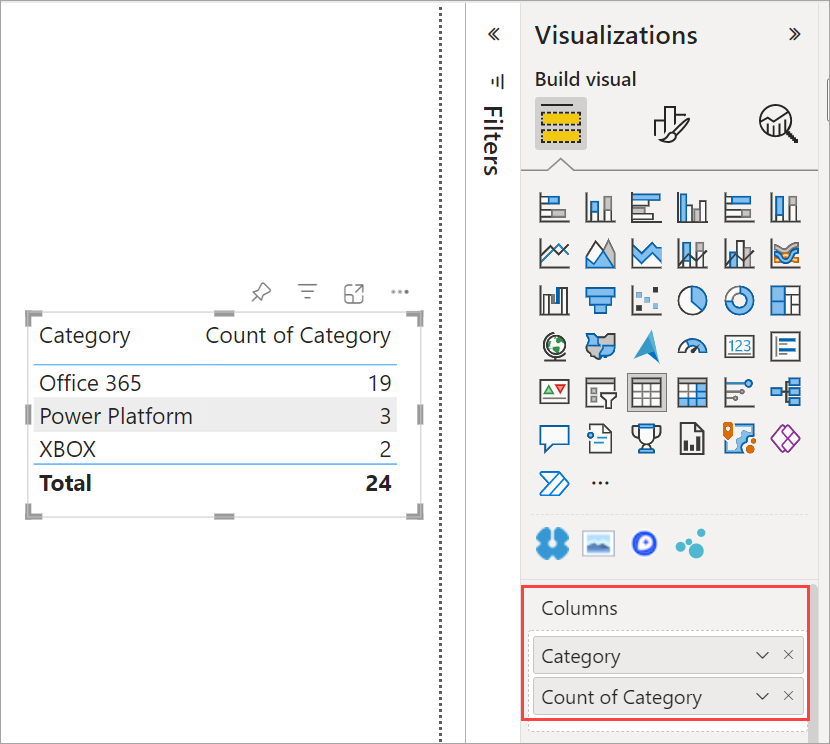
Task: Select the Donut chart visual
Action: [x=739, y=300]
